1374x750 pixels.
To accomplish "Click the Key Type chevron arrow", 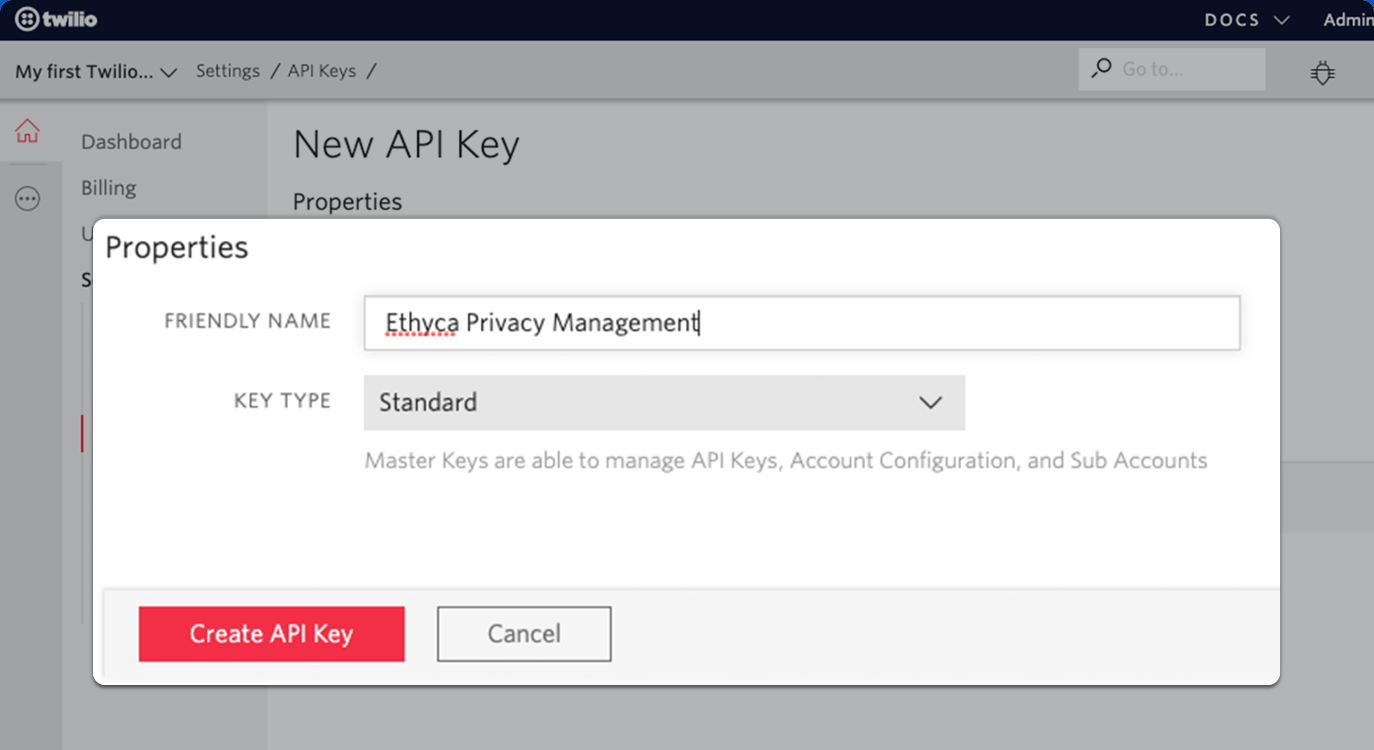I will coord(930,402).
